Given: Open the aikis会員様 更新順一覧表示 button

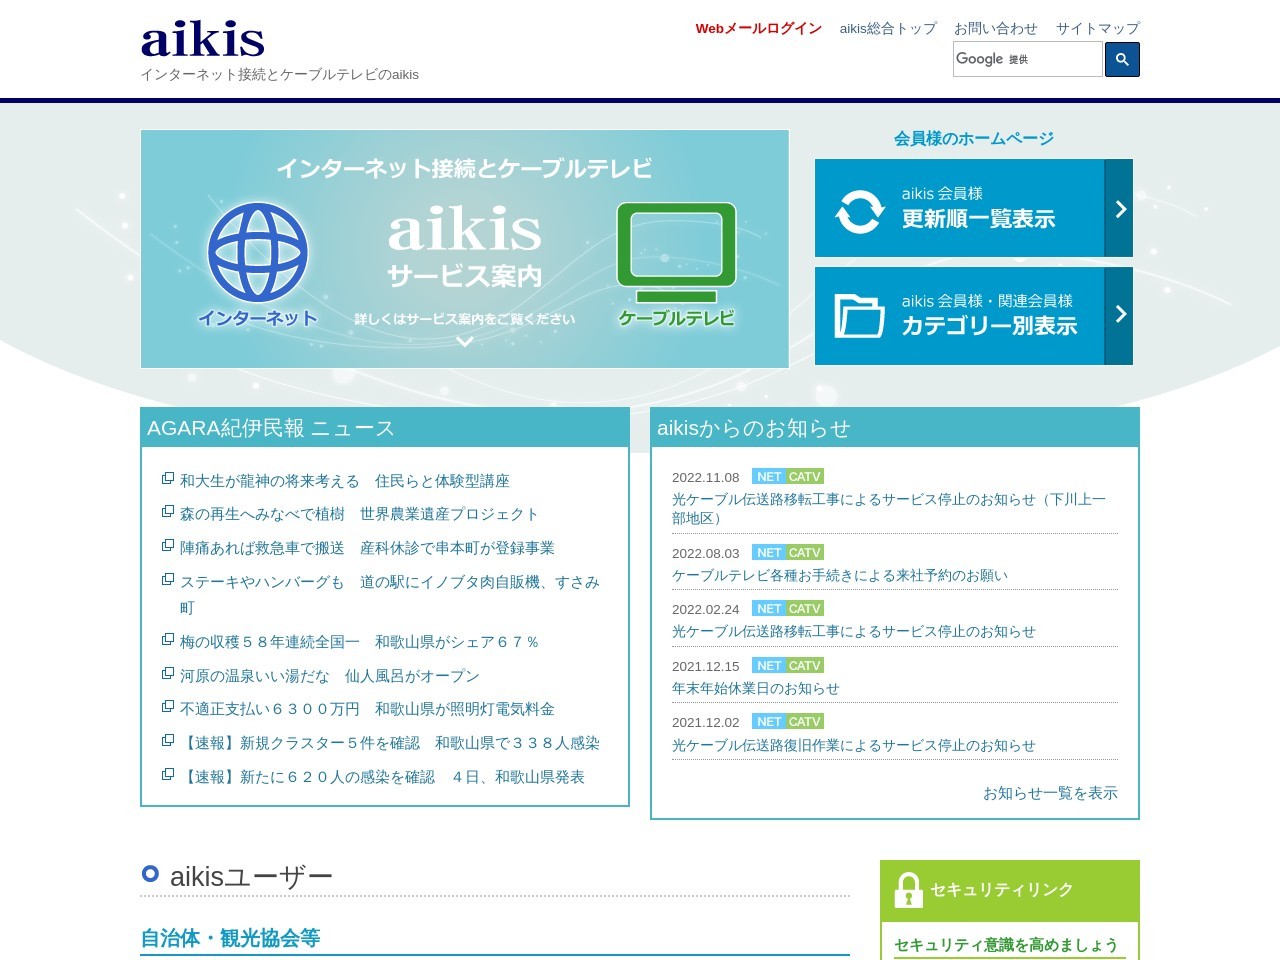Looking at the screenshot, I should 974,208.
